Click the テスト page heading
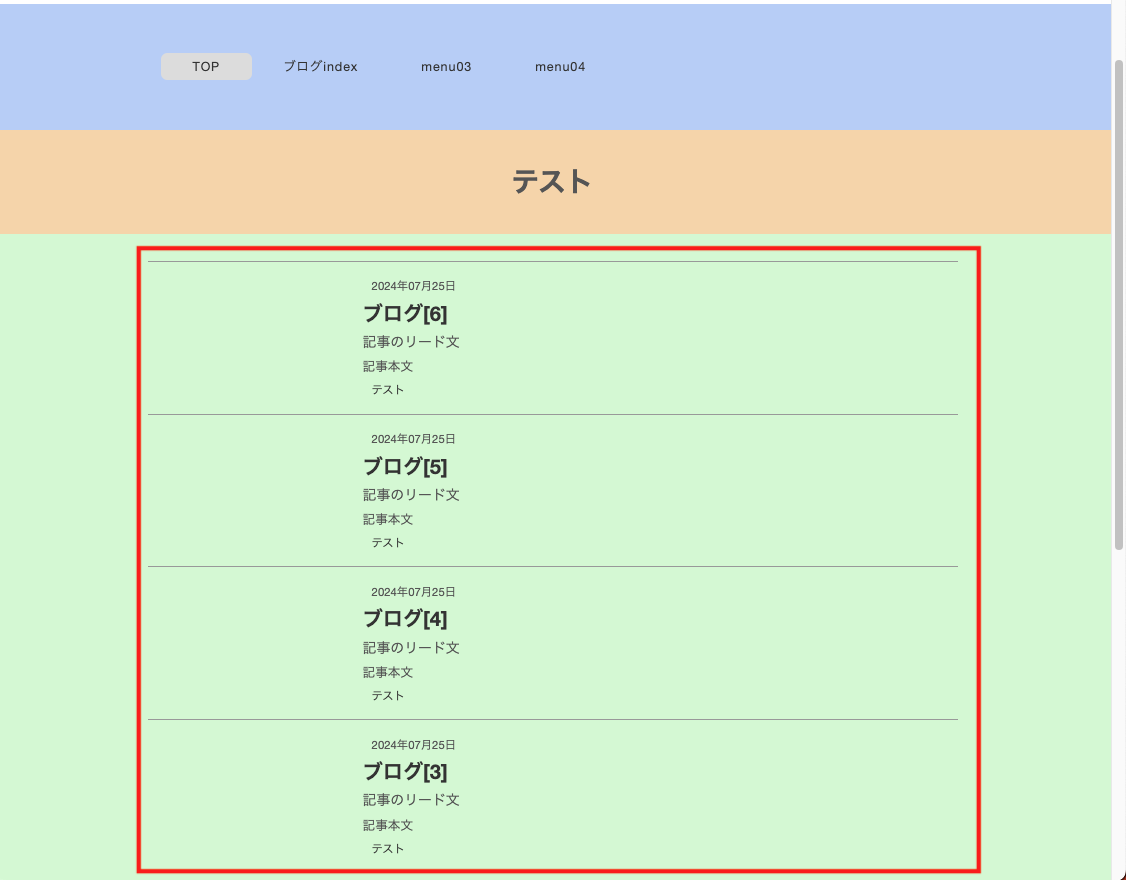 (x=552, y=182)
